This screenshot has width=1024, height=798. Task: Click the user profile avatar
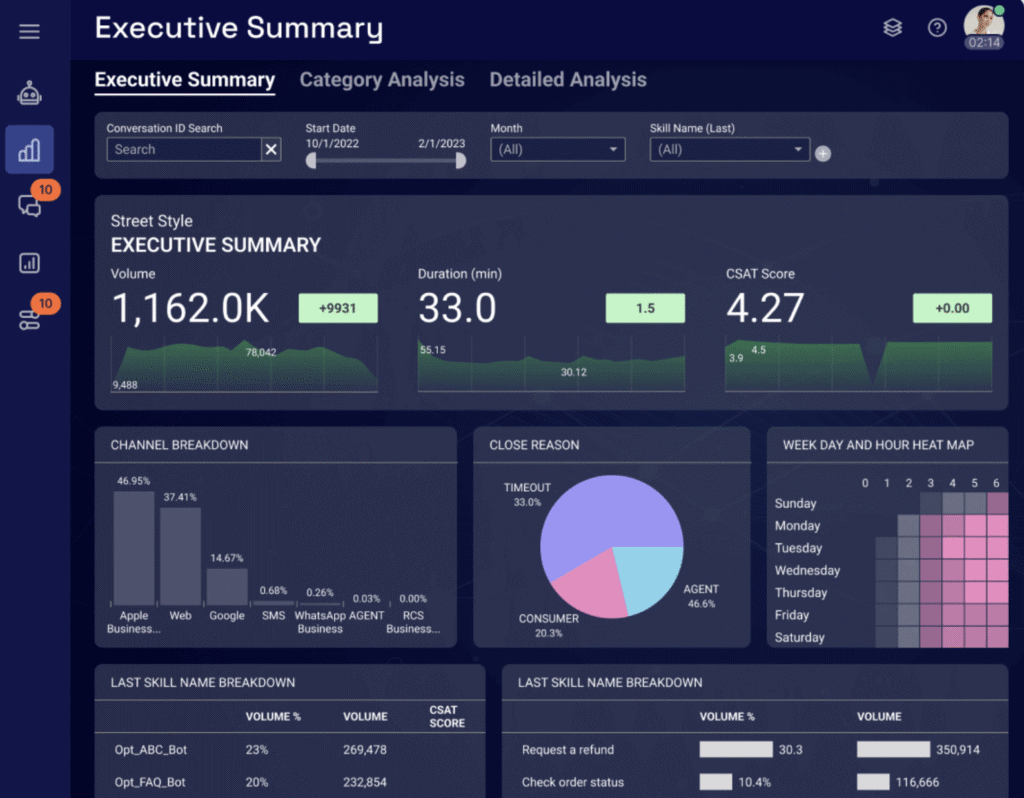point(983,22)
